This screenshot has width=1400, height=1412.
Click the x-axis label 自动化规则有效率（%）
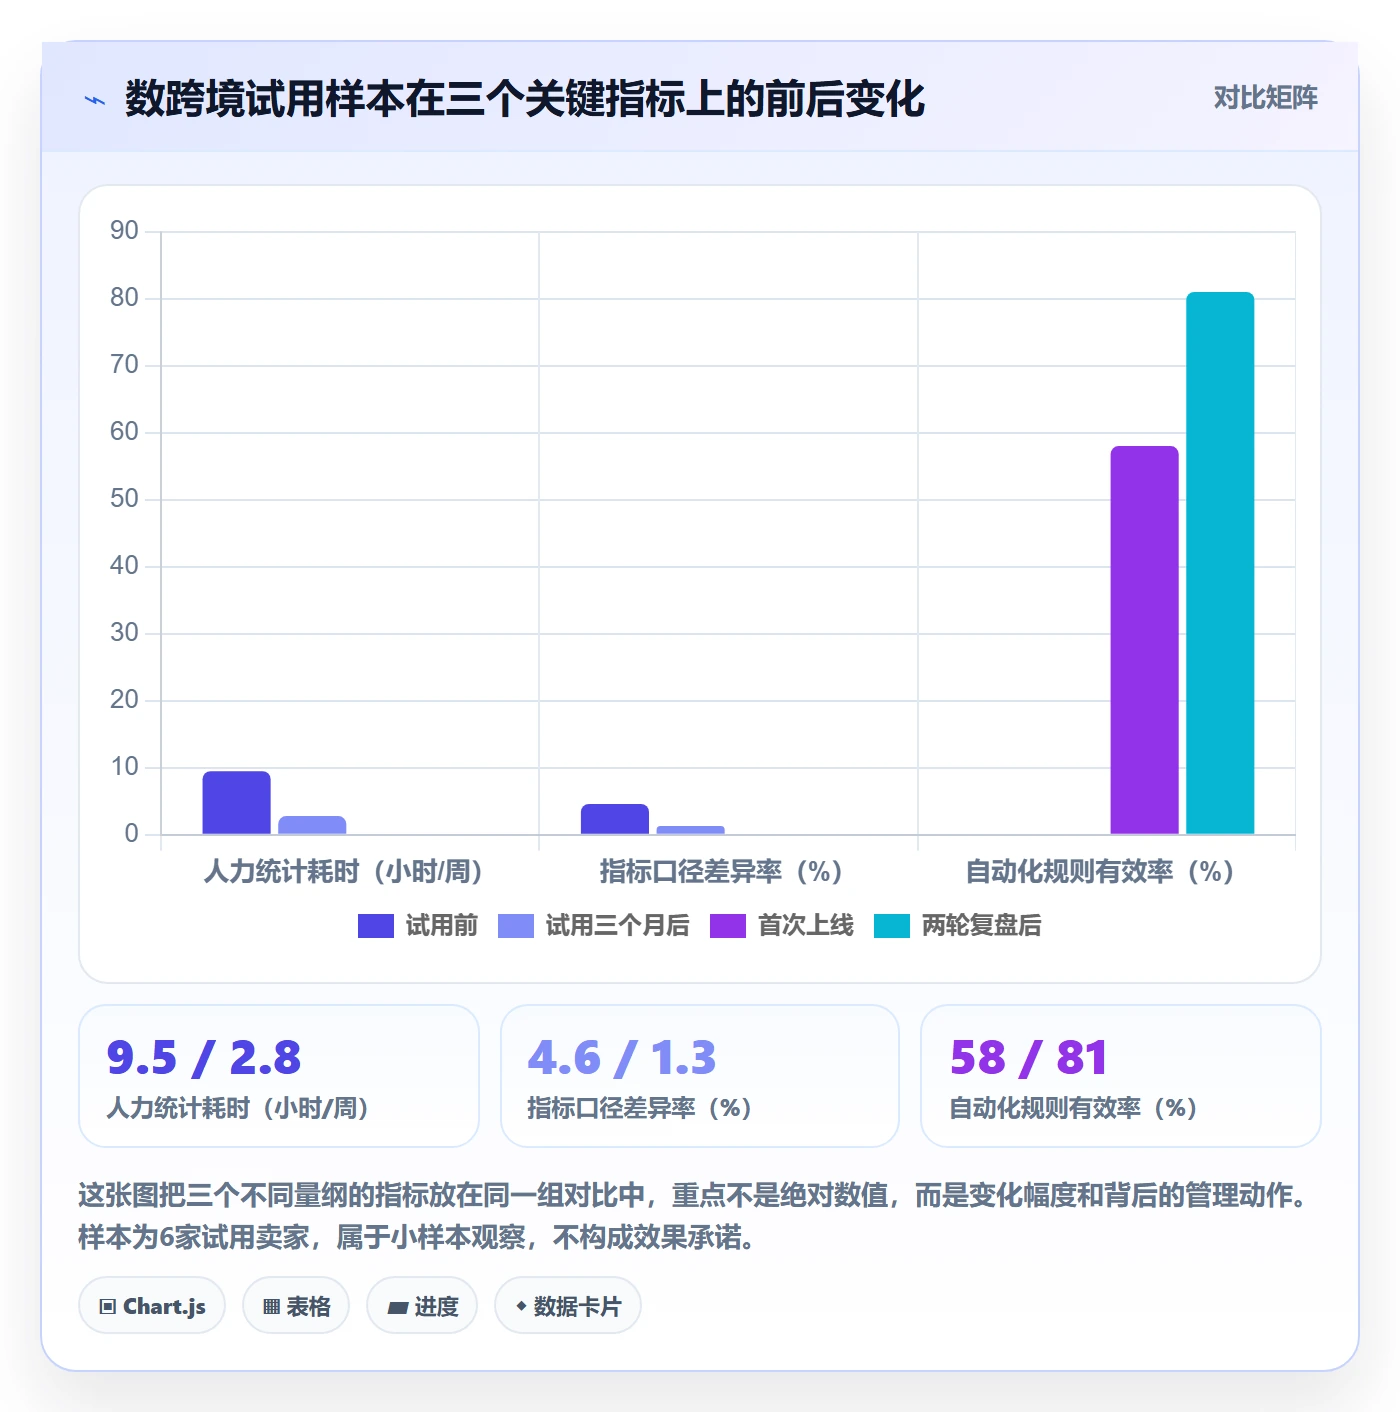1099,872
